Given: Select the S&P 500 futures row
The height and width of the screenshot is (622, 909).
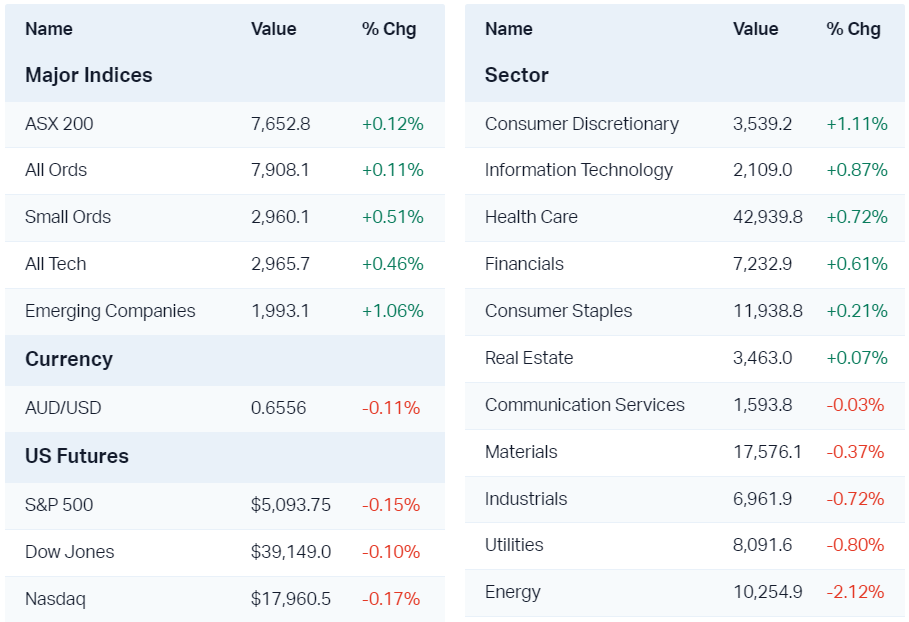Looking at the screenshot, I should [59, 505].
